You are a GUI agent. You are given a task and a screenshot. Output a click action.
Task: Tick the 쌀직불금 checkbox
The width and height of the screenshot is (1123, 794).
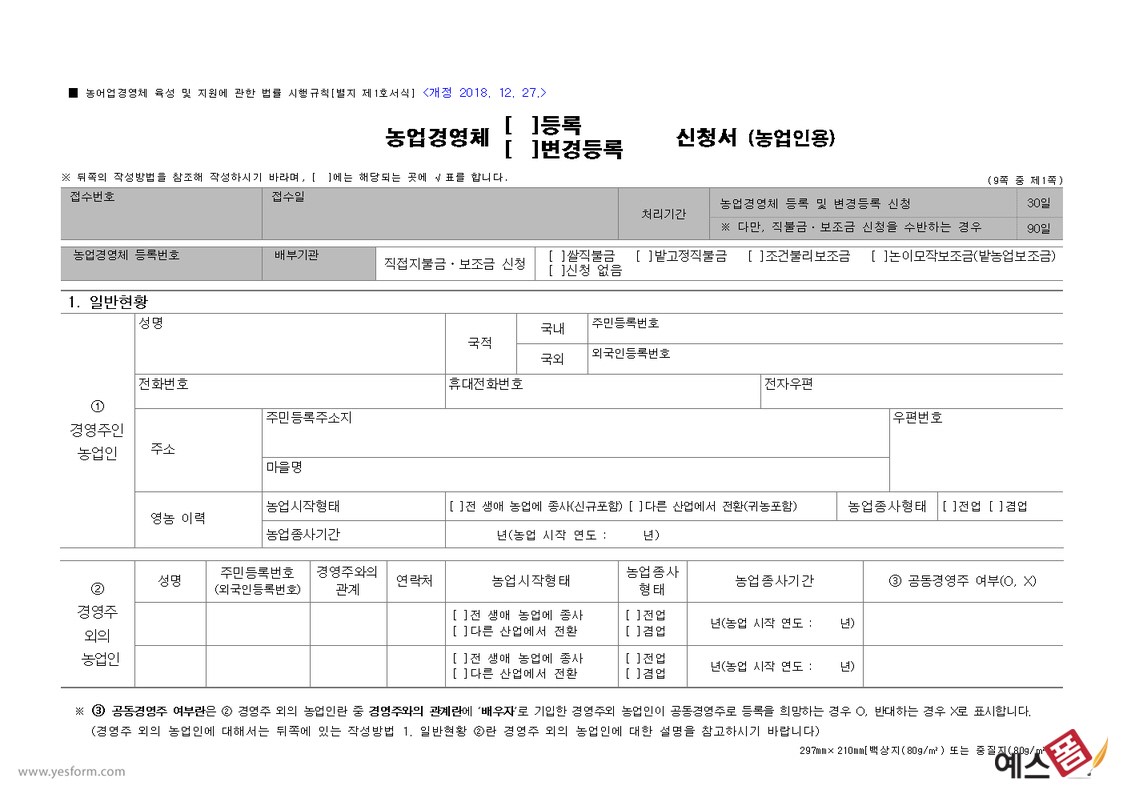pyautogui.click(x=556, y=256)
